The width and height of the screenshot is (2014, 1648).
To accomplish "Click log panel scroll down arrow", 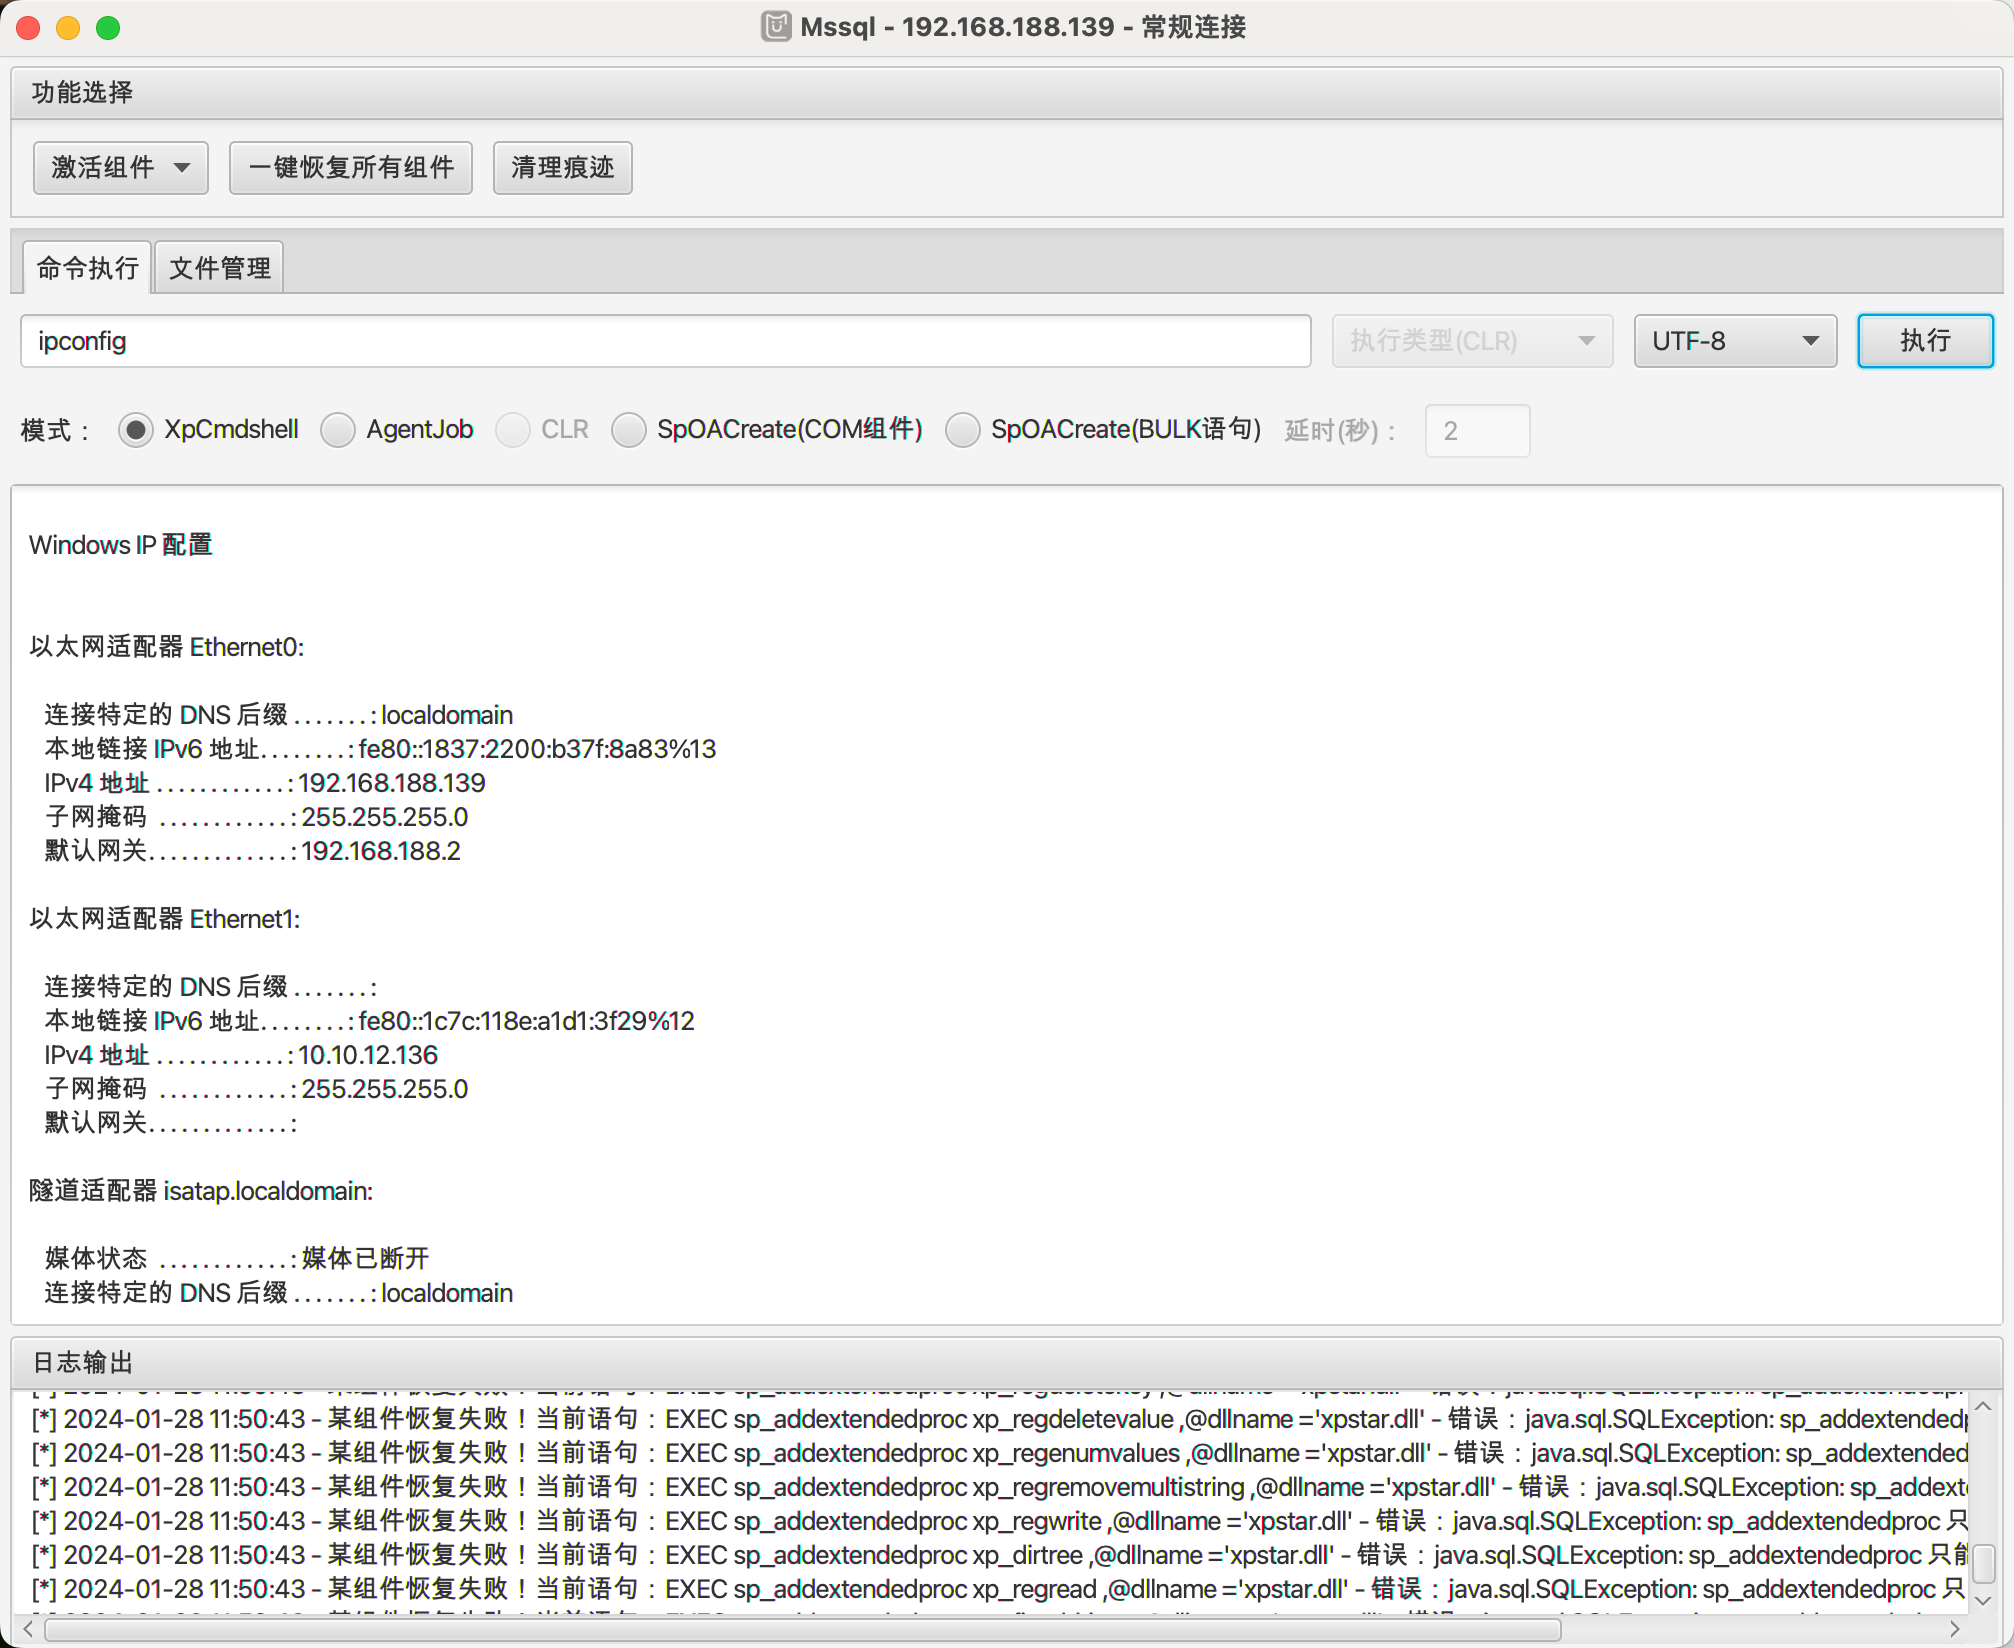I will click(x=1984, y=1601).
